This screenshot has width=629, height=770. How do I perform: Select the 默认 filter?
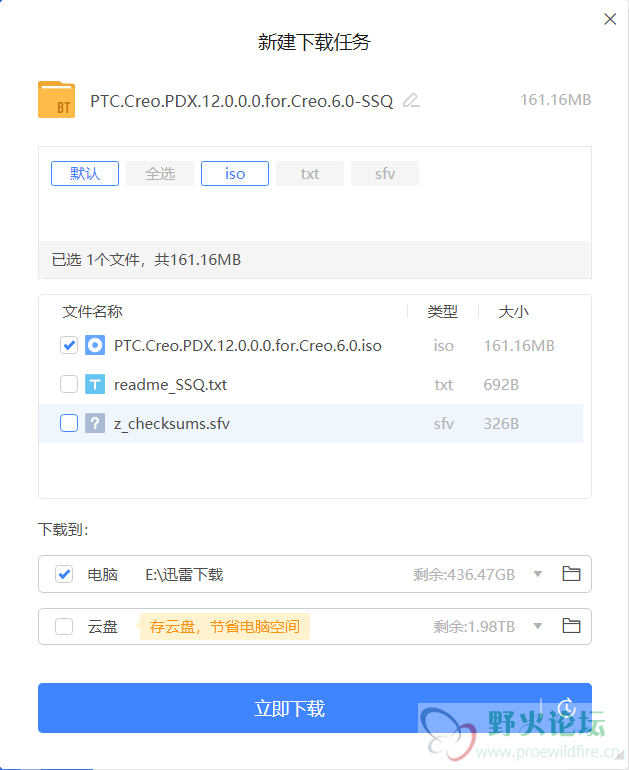click(85, 173)
